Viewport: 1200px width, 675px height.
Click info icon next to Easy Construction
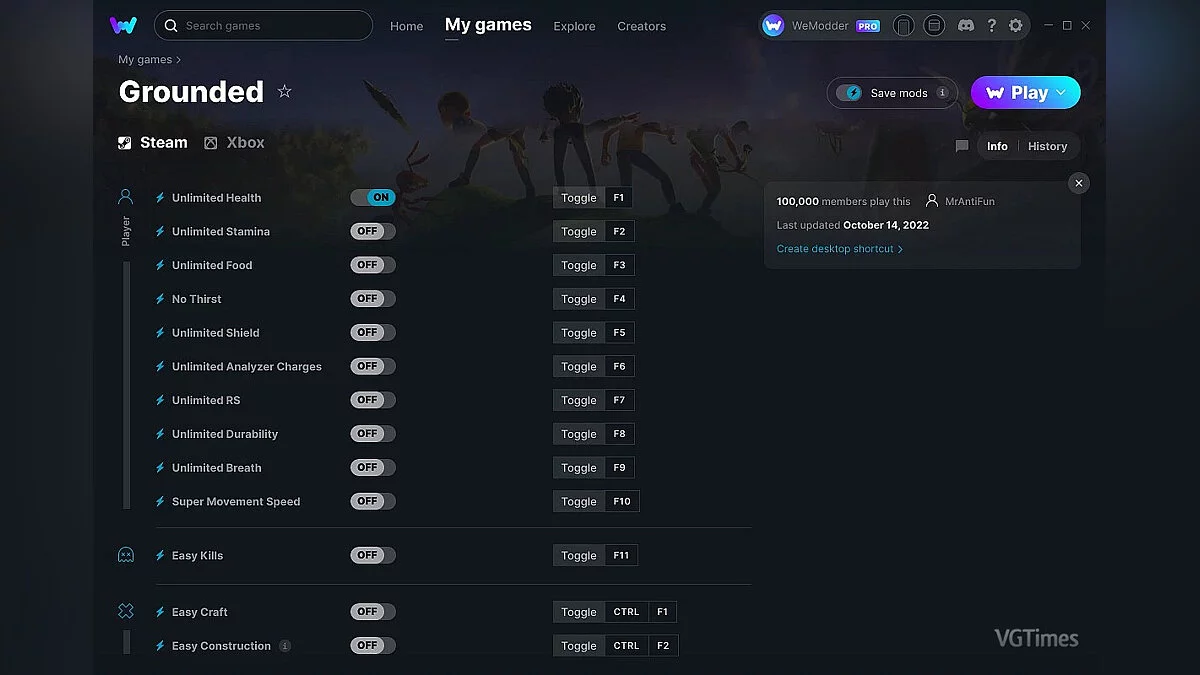point(285,646)
